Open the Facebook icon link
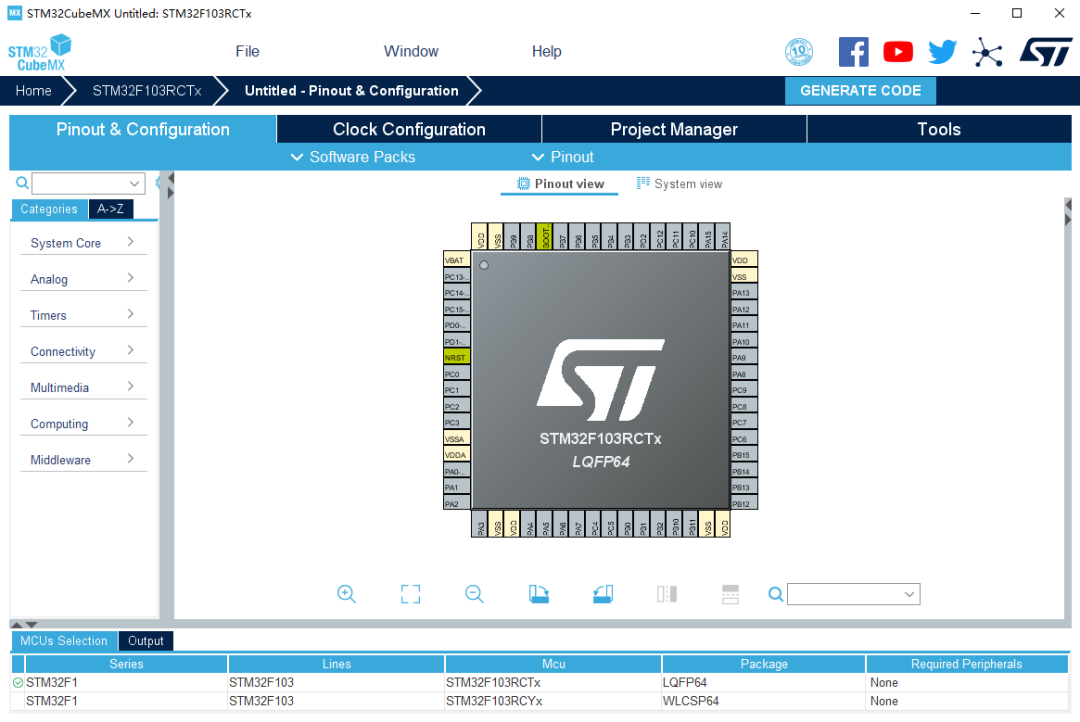Viewport: 1080px width, 722px height. pyautogui.click(x=853, y=52)
